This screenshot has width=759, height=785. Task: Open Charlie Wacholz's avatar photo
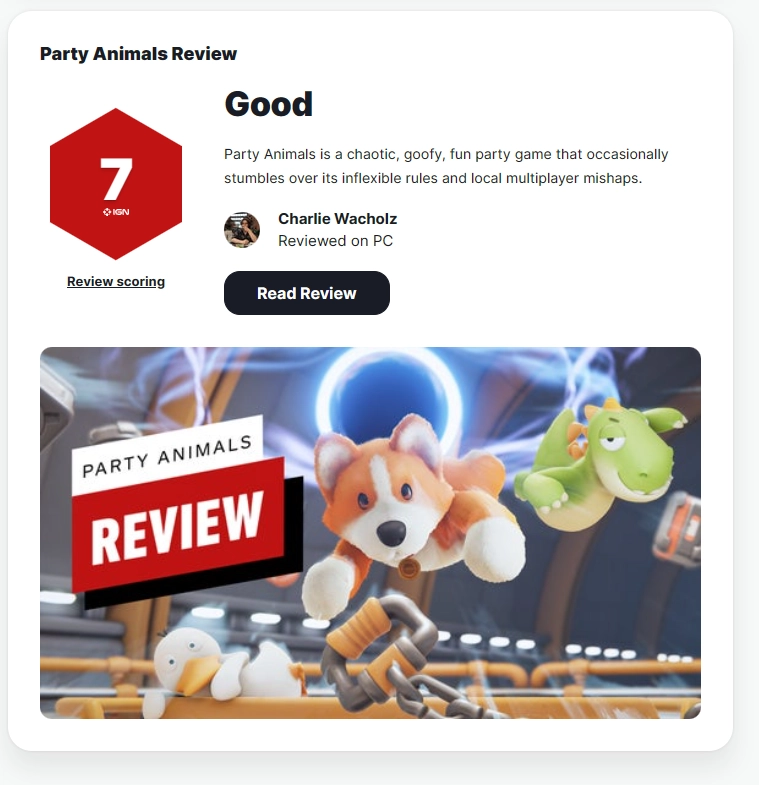(242, 230)
